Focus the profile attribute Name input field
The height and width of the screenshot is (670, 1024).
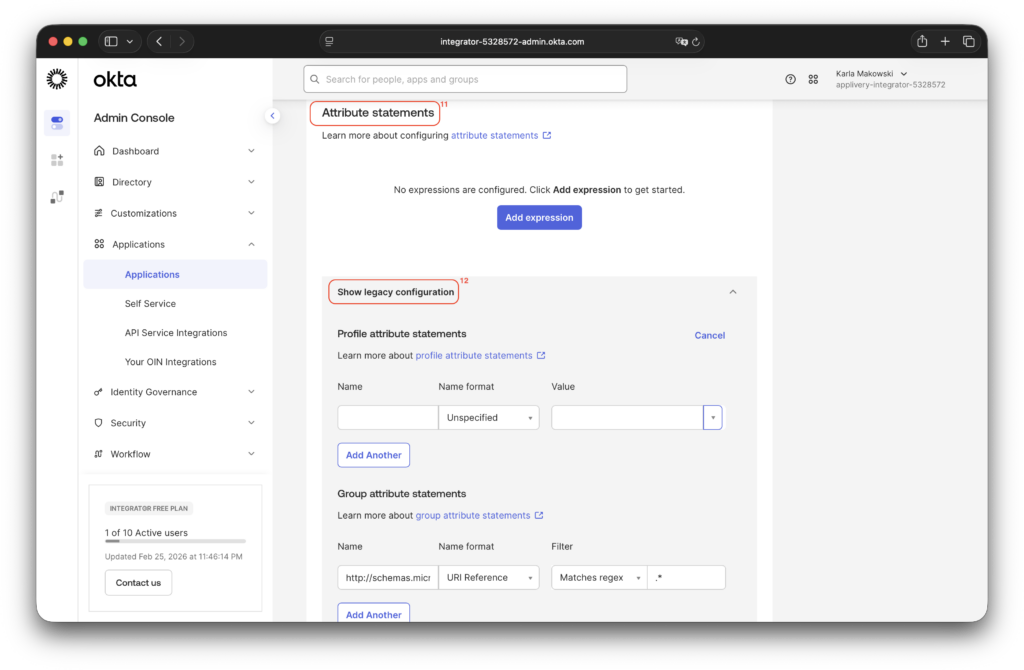pos(387,418)
